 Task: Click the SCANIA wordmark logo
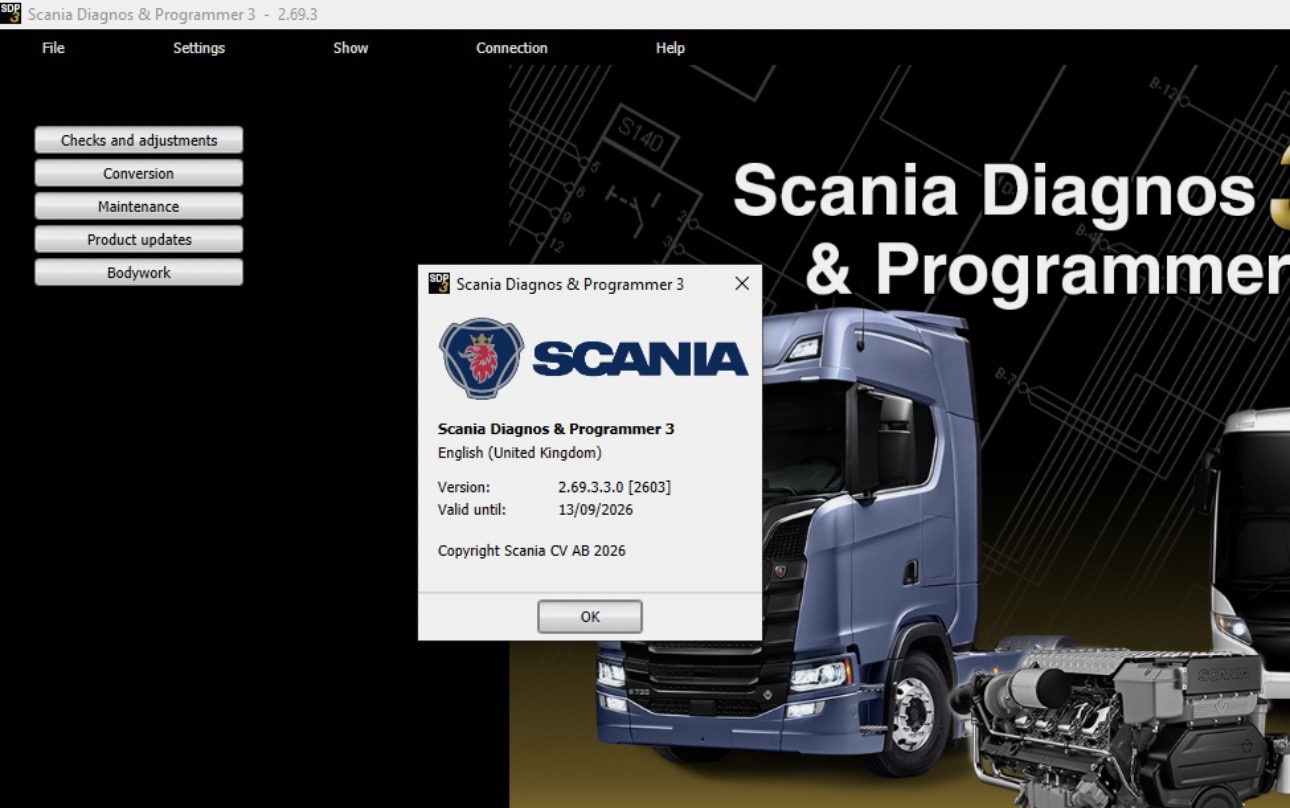click(x=640, y=359)
